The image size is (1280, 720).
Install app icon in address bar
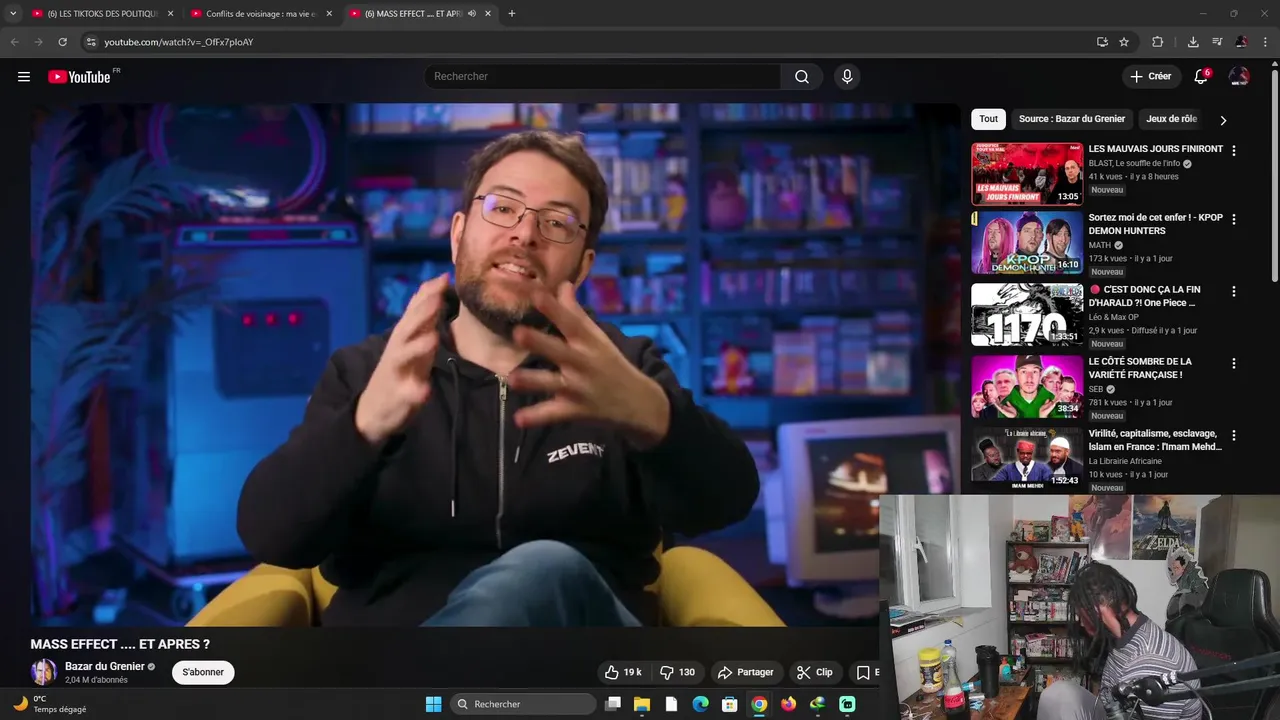pos(1102,42)
